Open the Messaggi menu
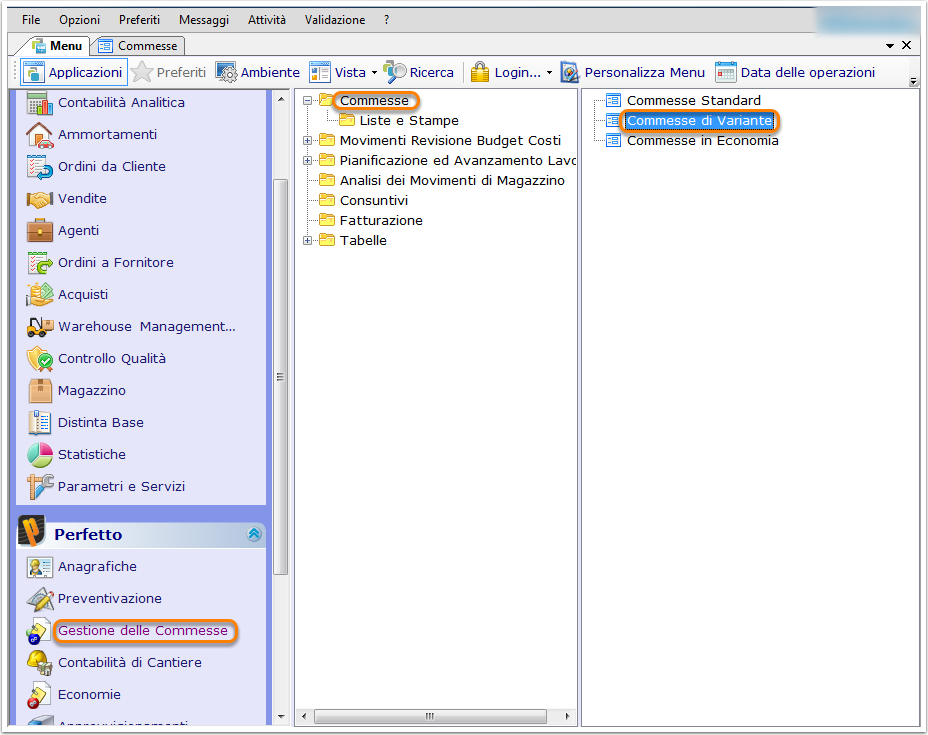The height and width of the screenshot is (735, 928). [204, 20]
